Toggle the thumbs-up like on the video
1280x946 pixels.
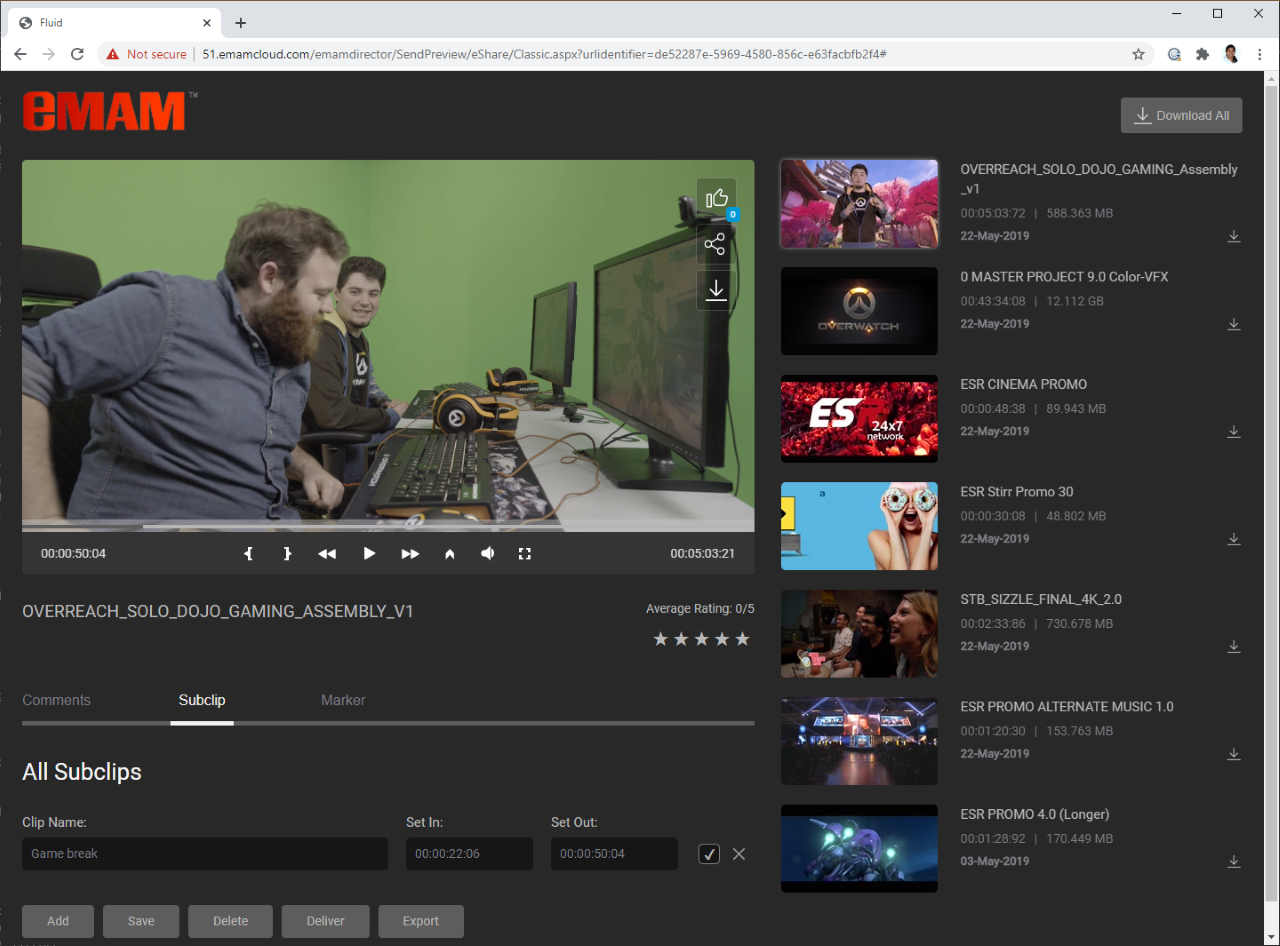(x=716, y=197)
